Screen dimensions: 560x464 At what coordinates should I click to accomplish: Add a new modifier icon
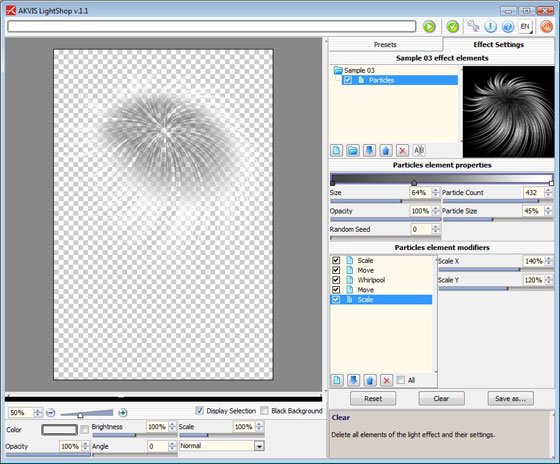(336, 380)
